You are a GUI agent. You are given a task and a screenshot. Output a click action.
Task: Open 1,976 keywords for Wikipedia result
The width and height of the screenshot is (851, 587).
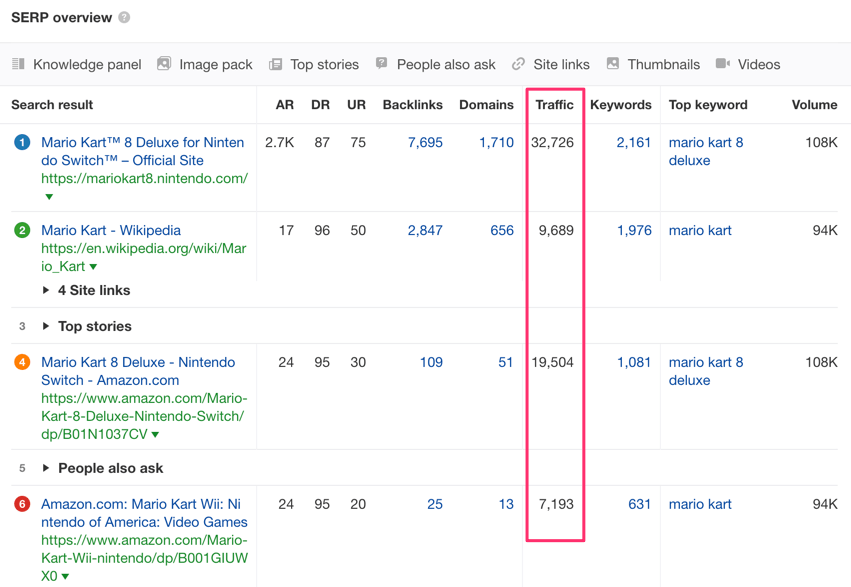point(634,231)
